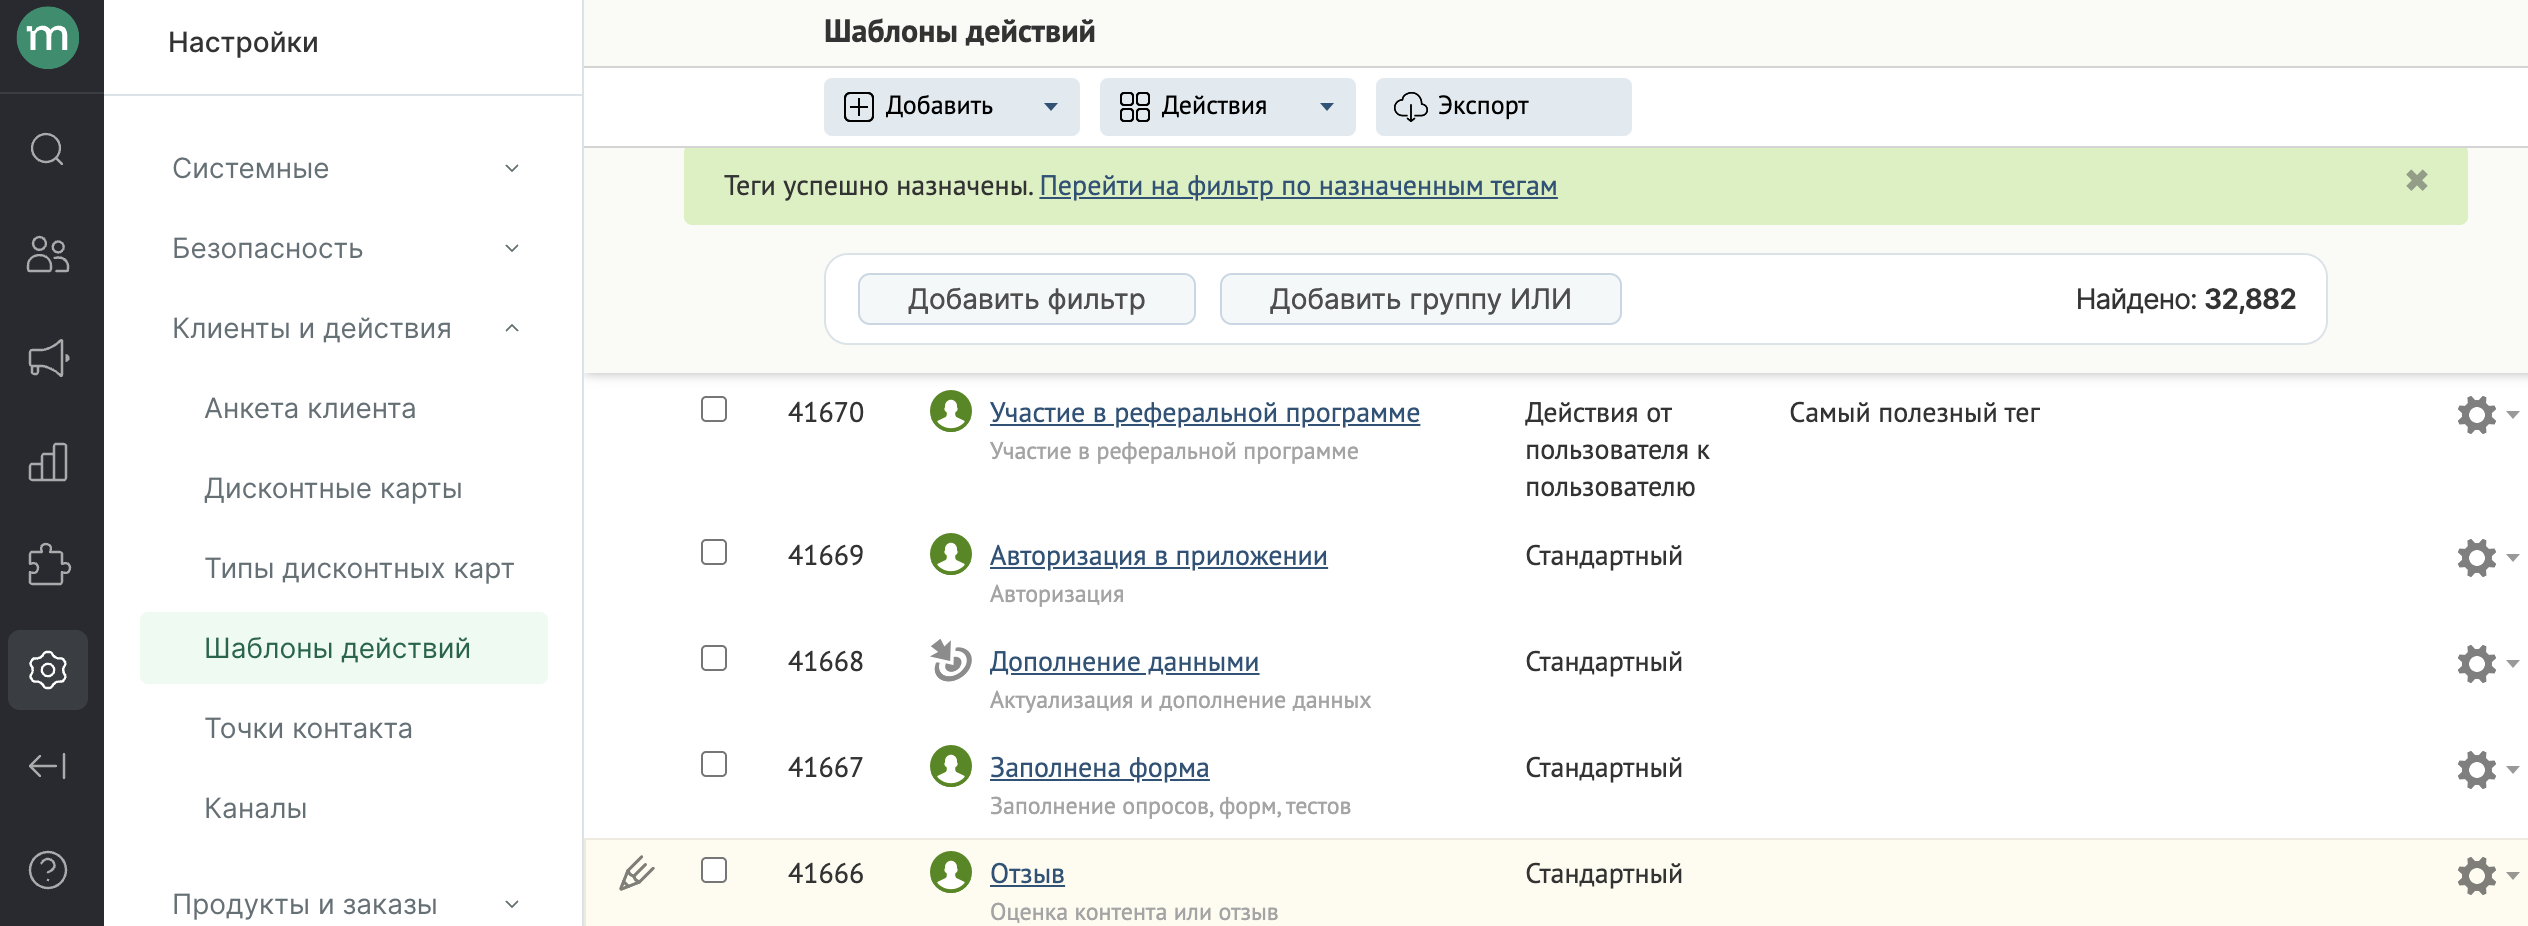
Task: Follow link Перейти на фильтр по назначенным тегам
Action: 1298,186
